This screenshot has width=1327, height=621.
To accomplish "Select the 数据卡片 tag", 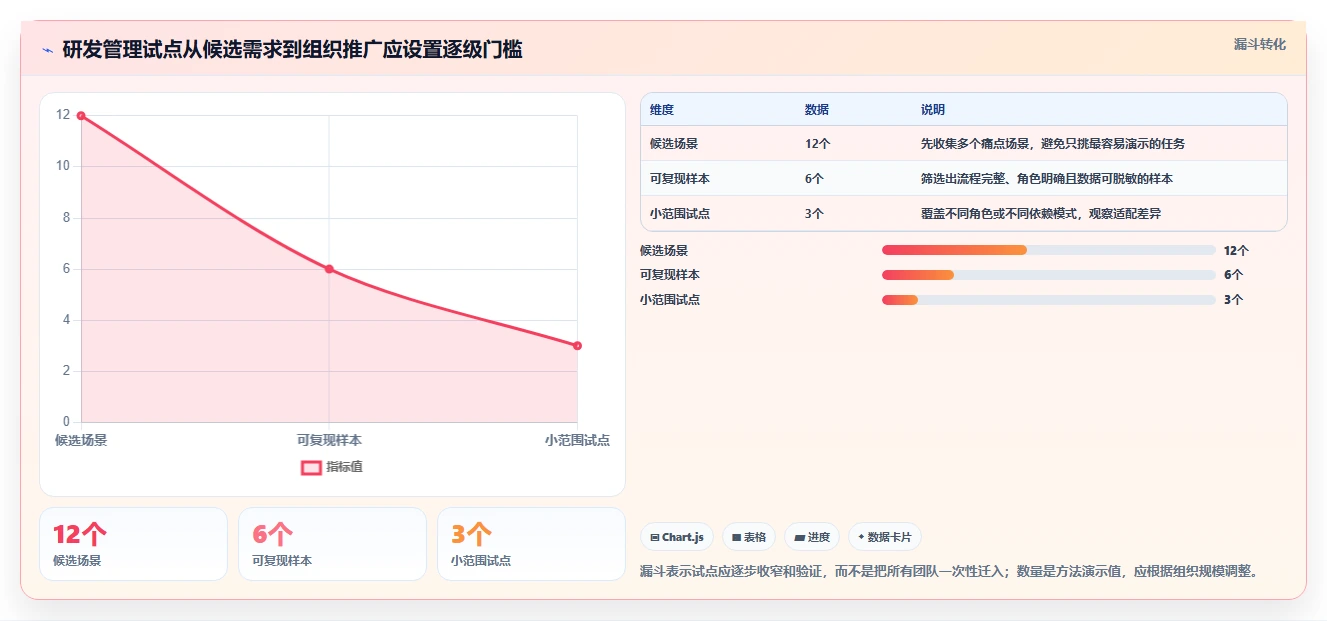I will pyautogui.click(x=884, y=537).
